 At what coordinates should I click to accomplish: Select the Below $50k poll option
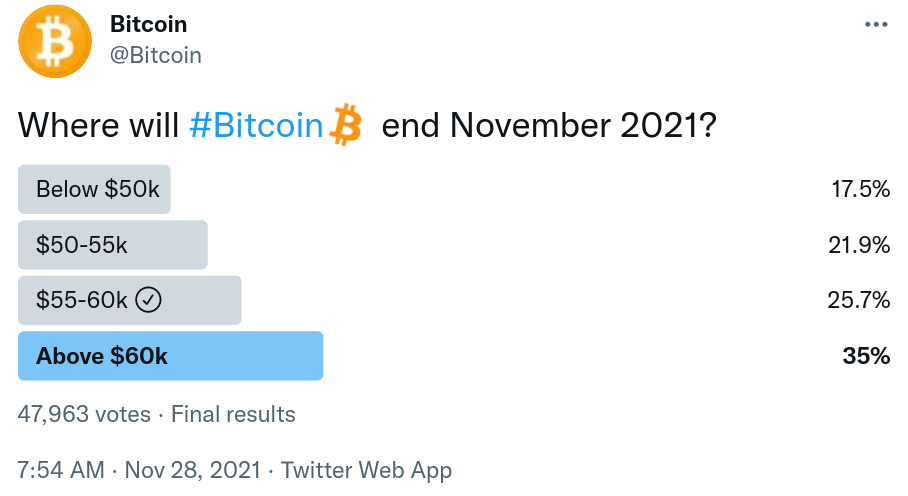(x=95, y=190)
